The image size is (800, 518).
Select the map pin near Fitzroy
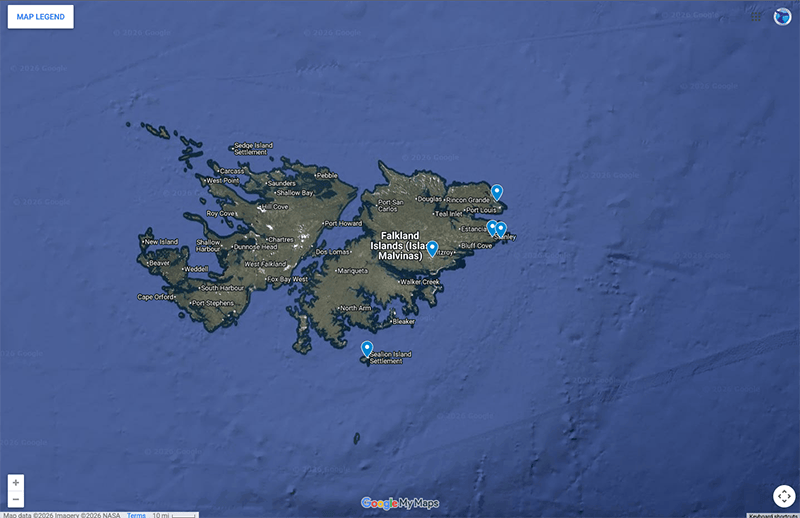click(432, 247)
